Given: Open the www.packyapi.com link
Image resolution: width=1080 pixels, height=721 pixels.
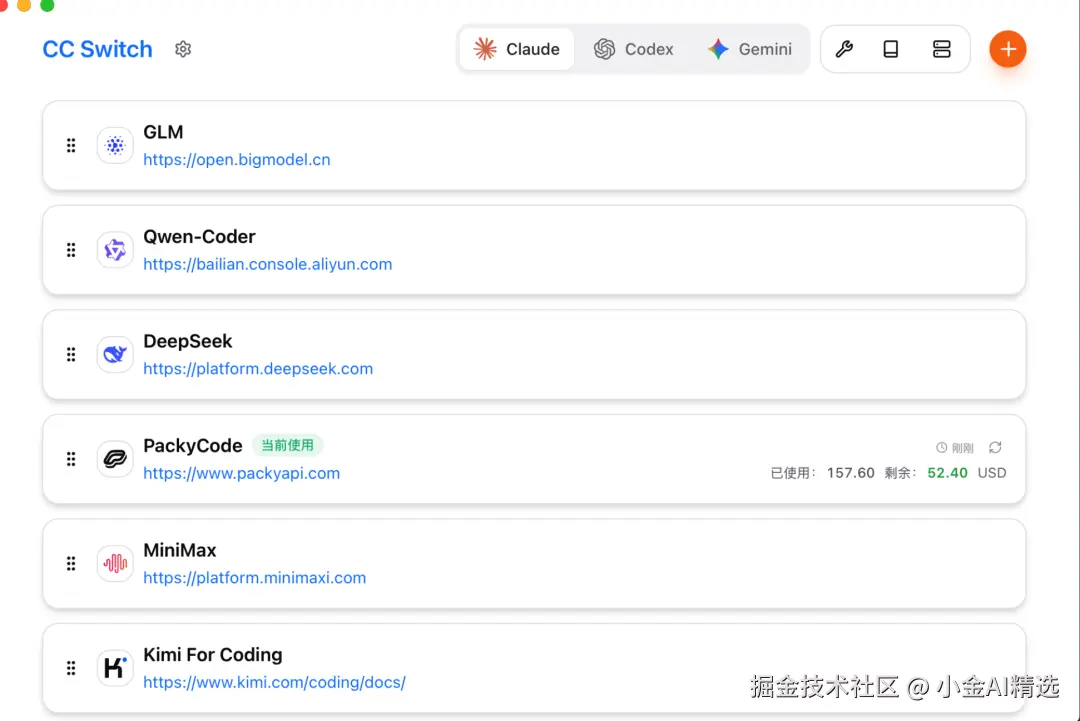Looking at the screenshot, I should (242, 474).
